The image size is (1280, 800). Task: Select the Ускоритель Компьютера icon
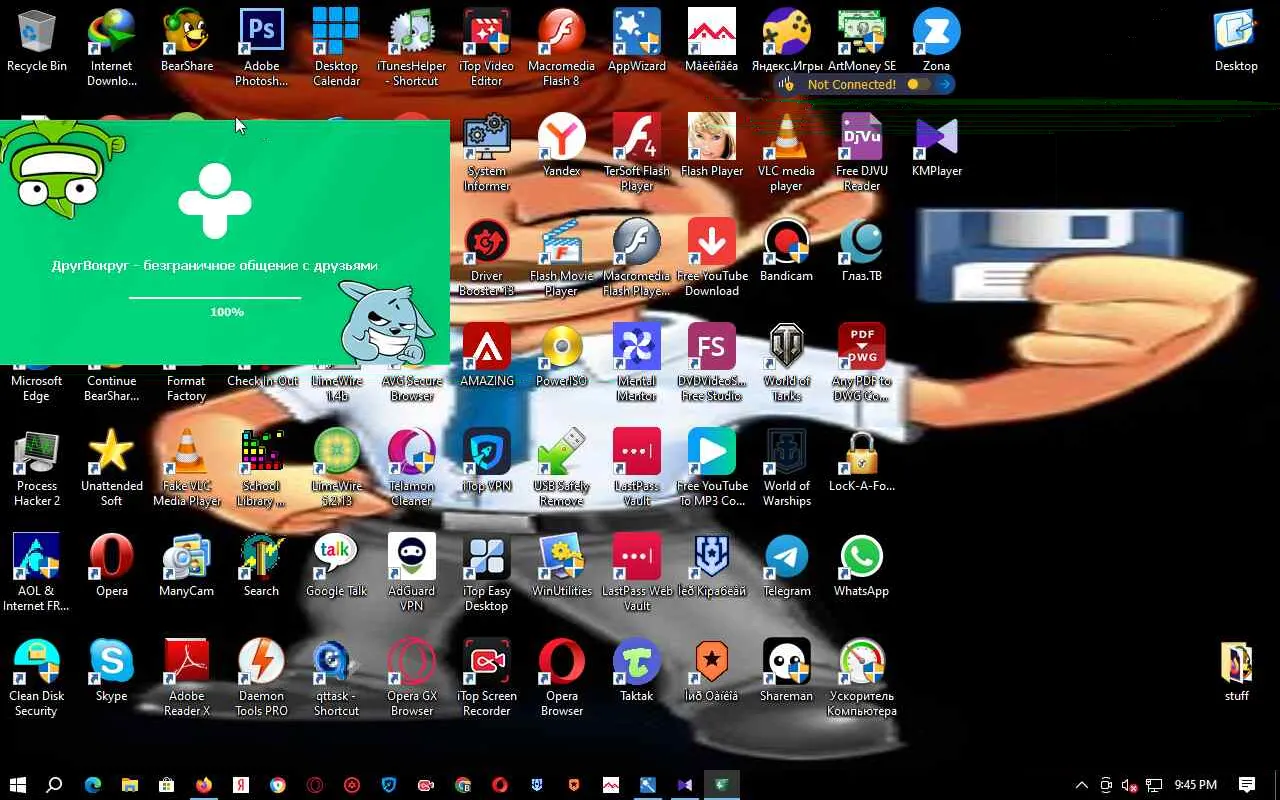tap(862, 678)
